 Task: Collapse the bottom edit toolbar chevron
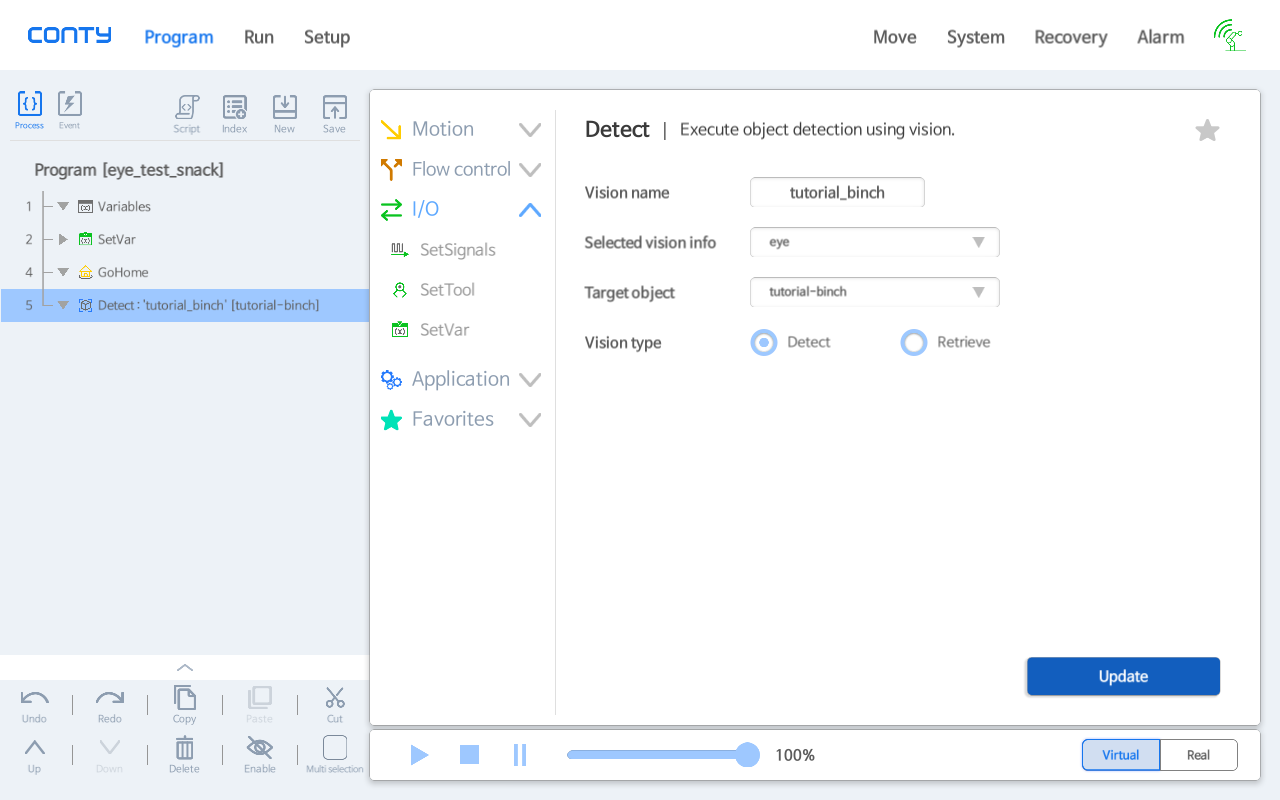pyautogui.click(x=185, y=668)
